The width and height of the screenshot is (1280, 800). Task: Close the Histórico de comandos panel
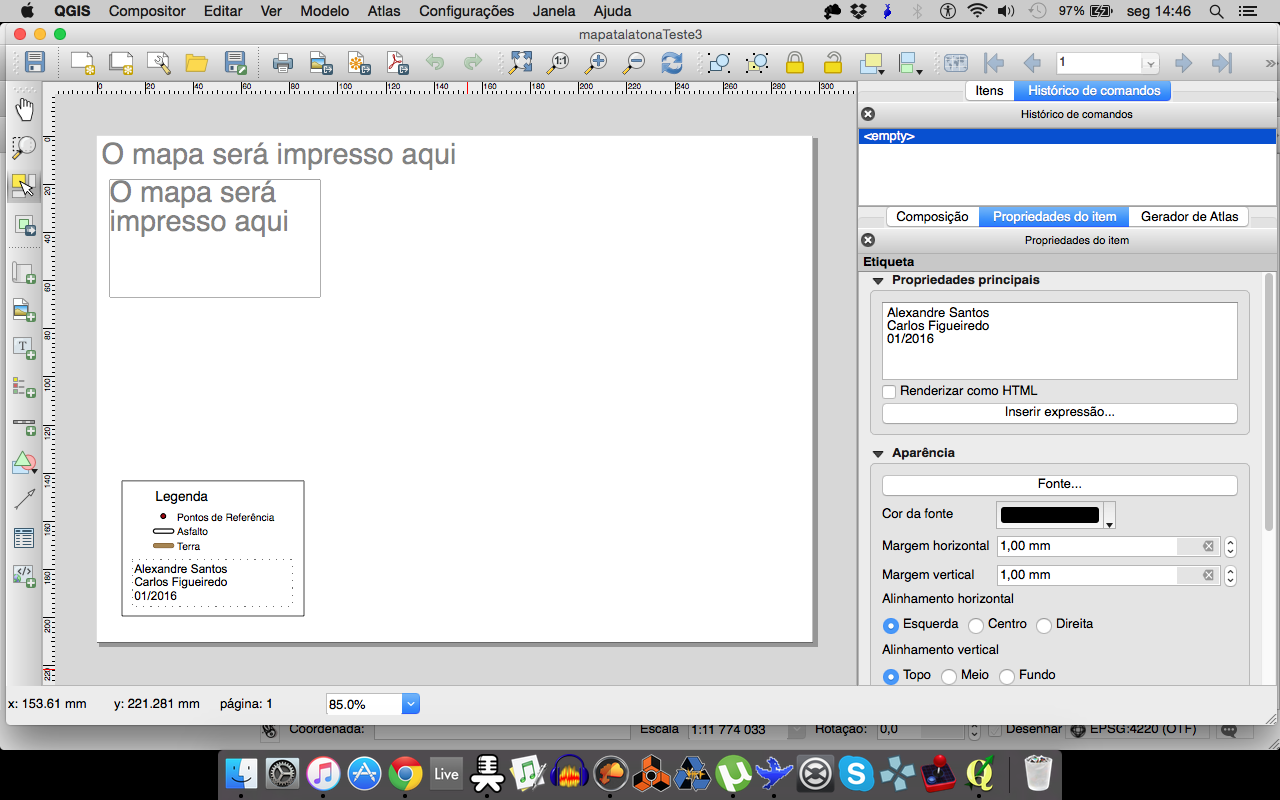coord(868,114)
